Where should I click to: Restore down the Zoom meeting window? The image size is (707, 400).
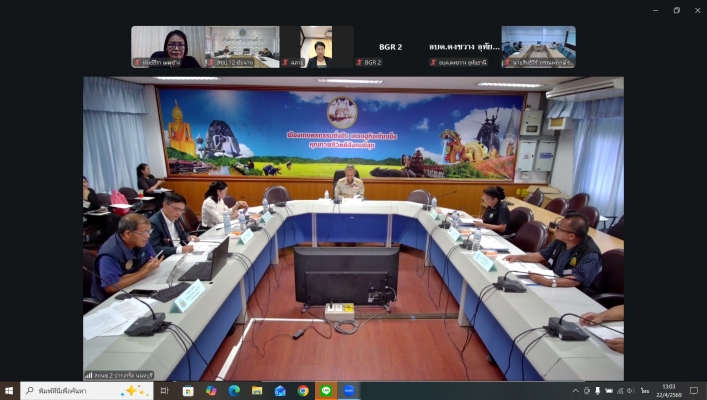coord(677,10)
